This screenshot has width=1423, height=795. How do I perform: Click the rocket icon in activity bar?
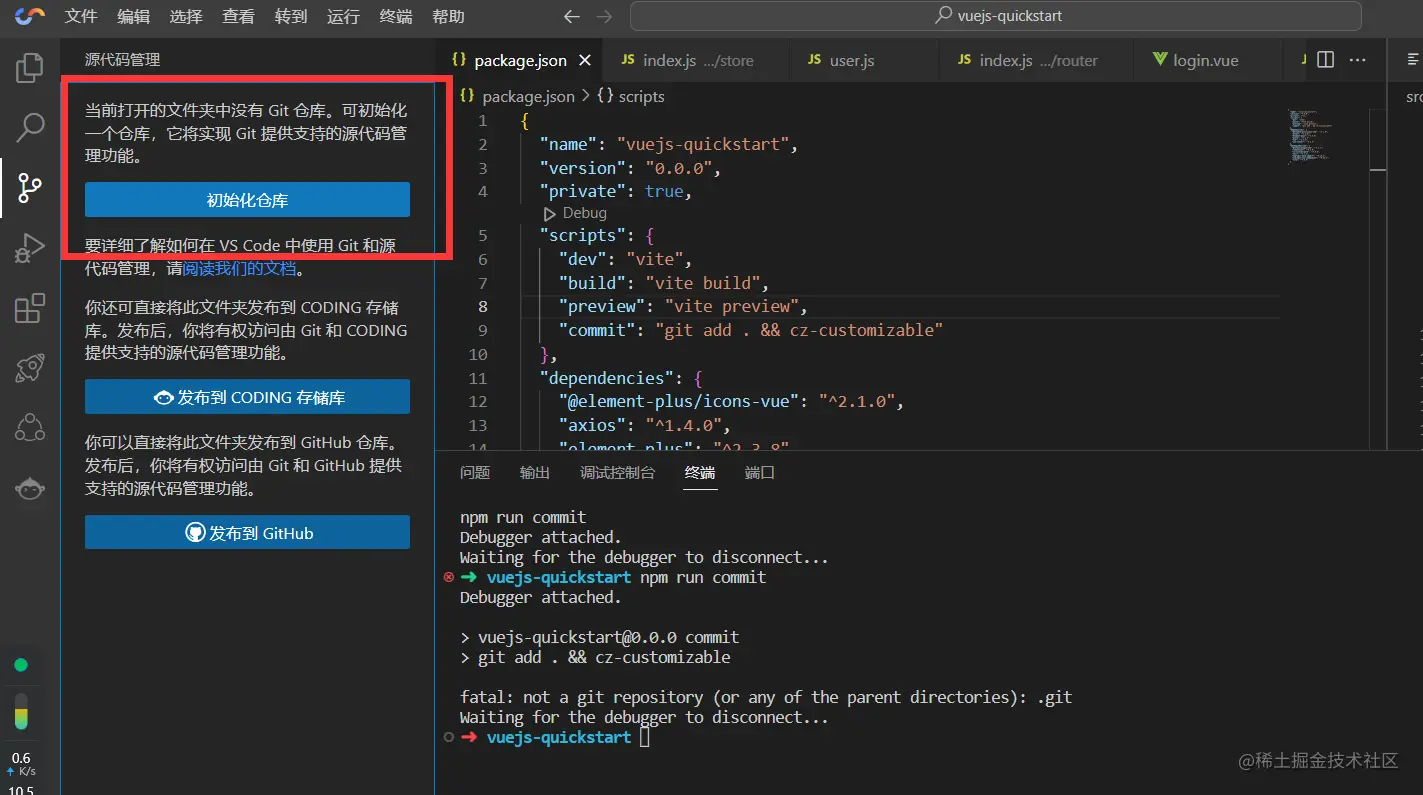point(30,368)
